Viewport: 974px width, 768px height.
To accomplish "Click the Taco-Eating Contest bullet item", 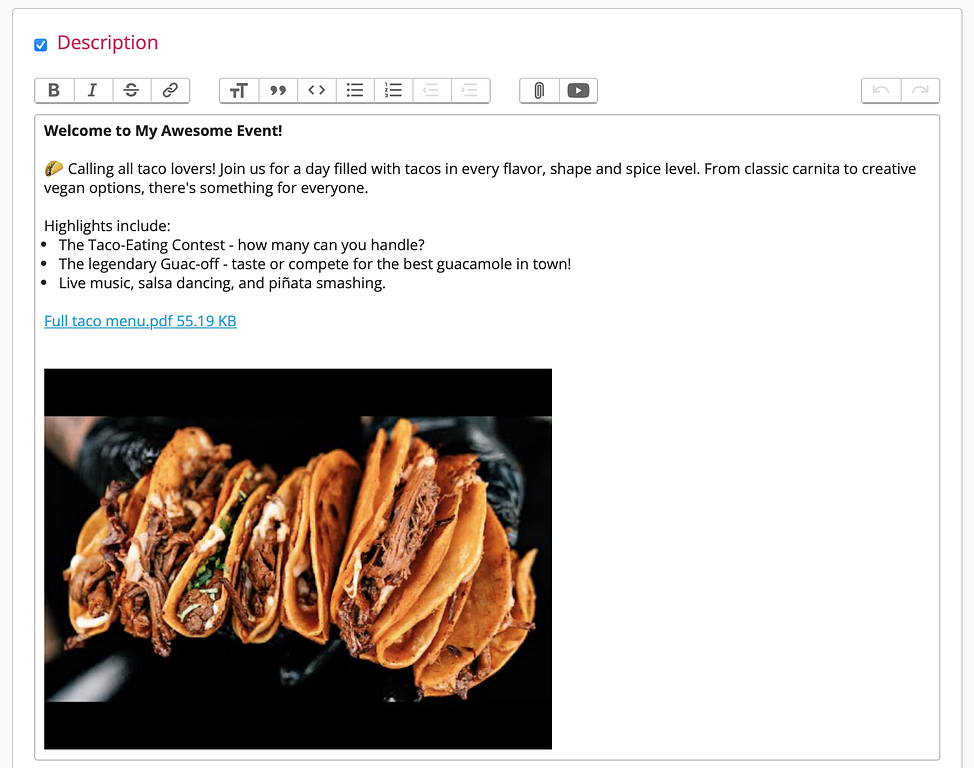I will 241,245.
